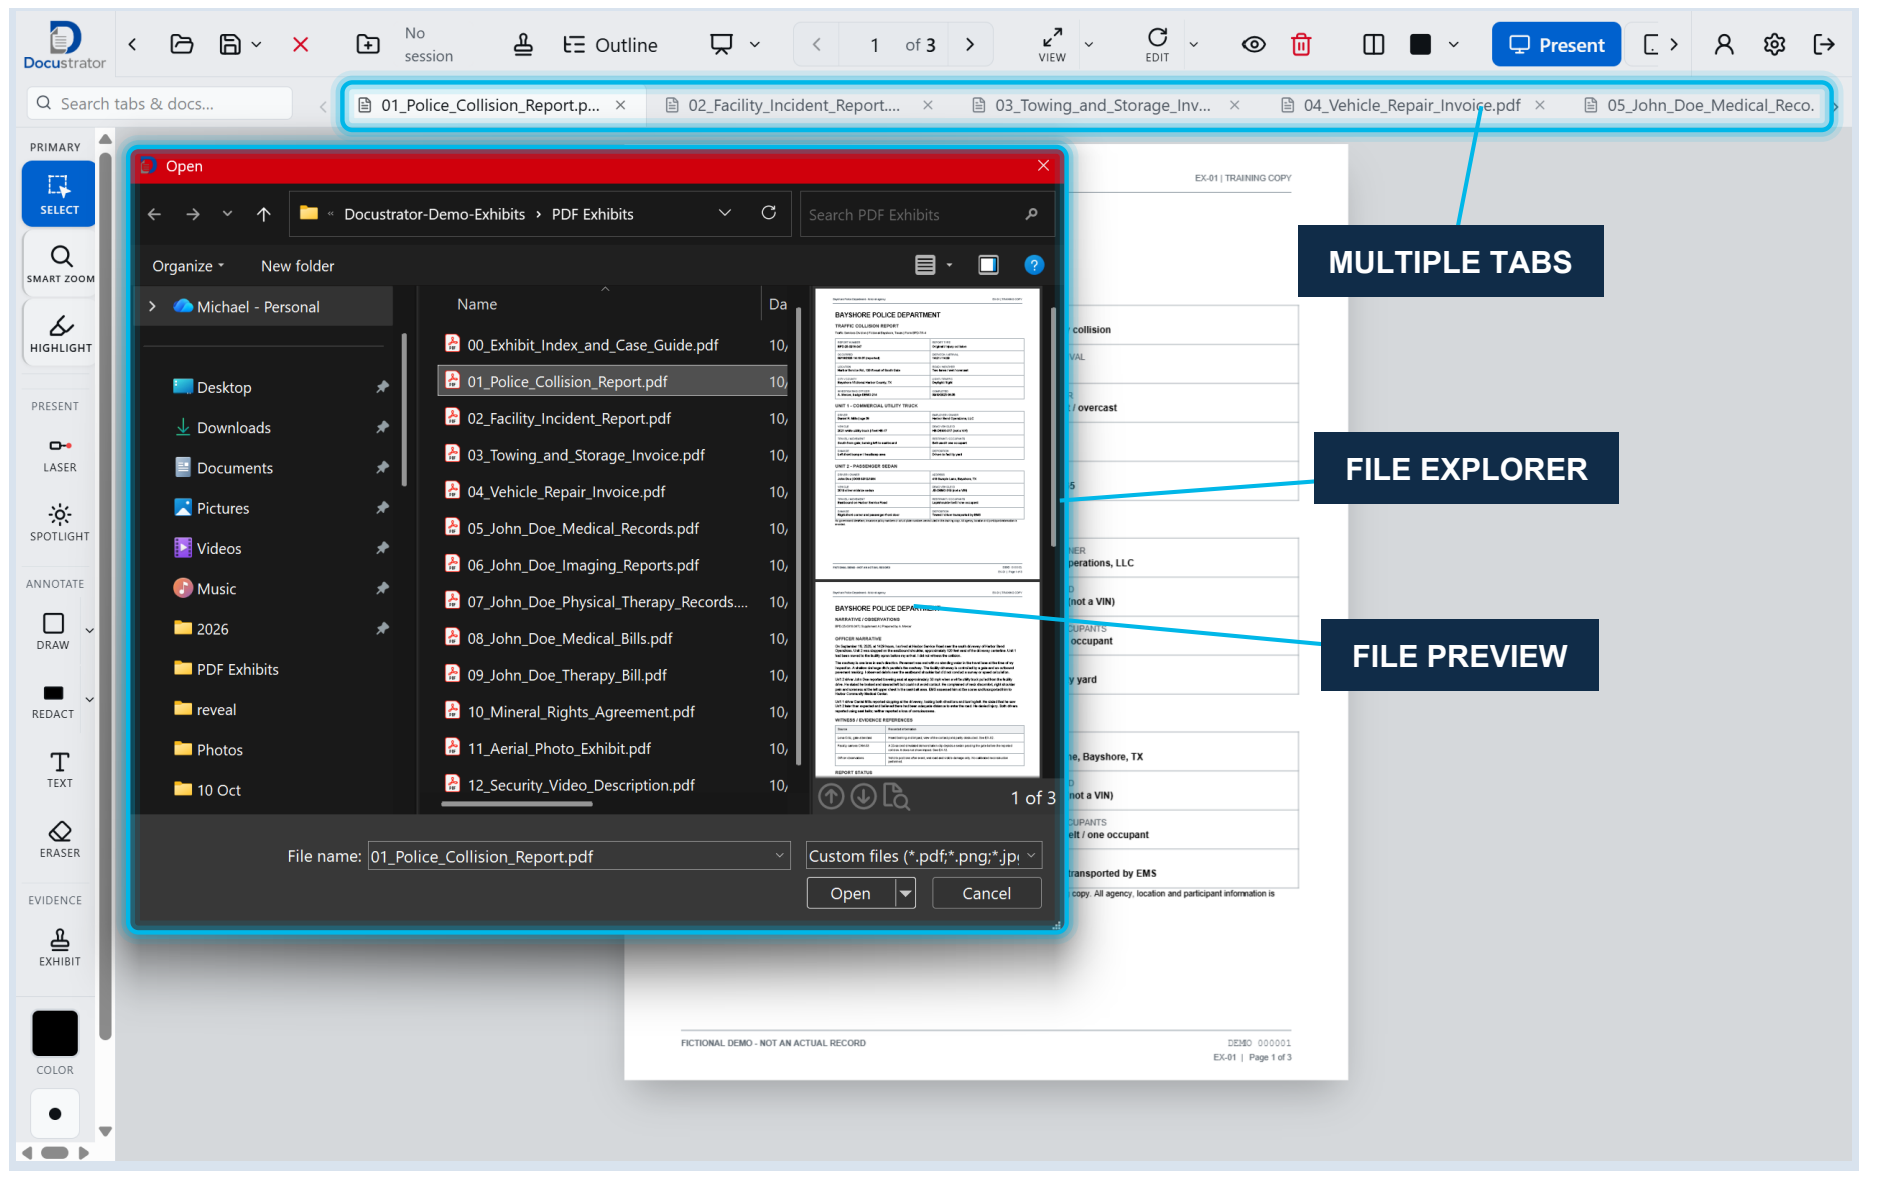The height and width of the screenshot is (1180, 1896).
Task: Turn on the Laser pointer tool
Action: click(x=60, y=454)
